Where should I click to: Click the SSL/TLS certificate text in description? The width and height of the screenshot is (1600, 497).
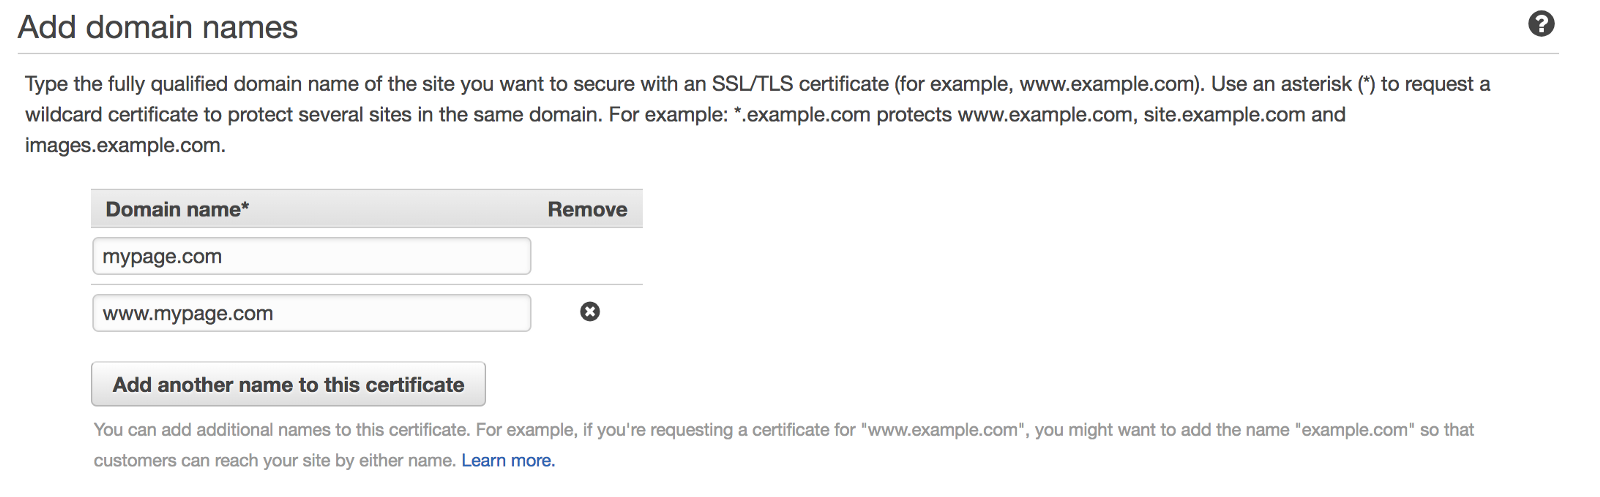click(x=800, y=84)
